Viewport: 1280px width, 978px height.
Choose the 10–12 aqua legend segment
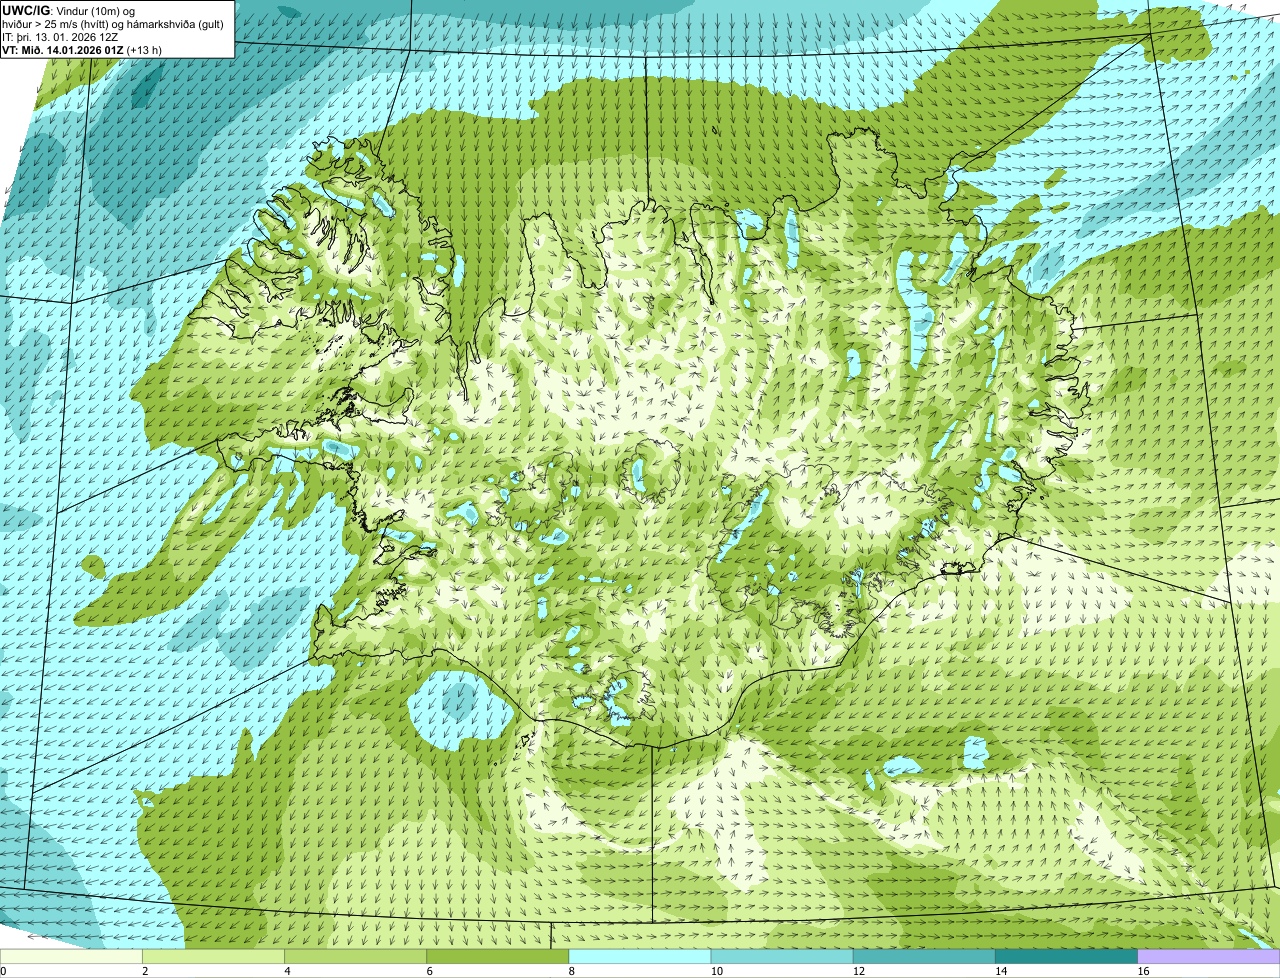(x=783, y=957)
